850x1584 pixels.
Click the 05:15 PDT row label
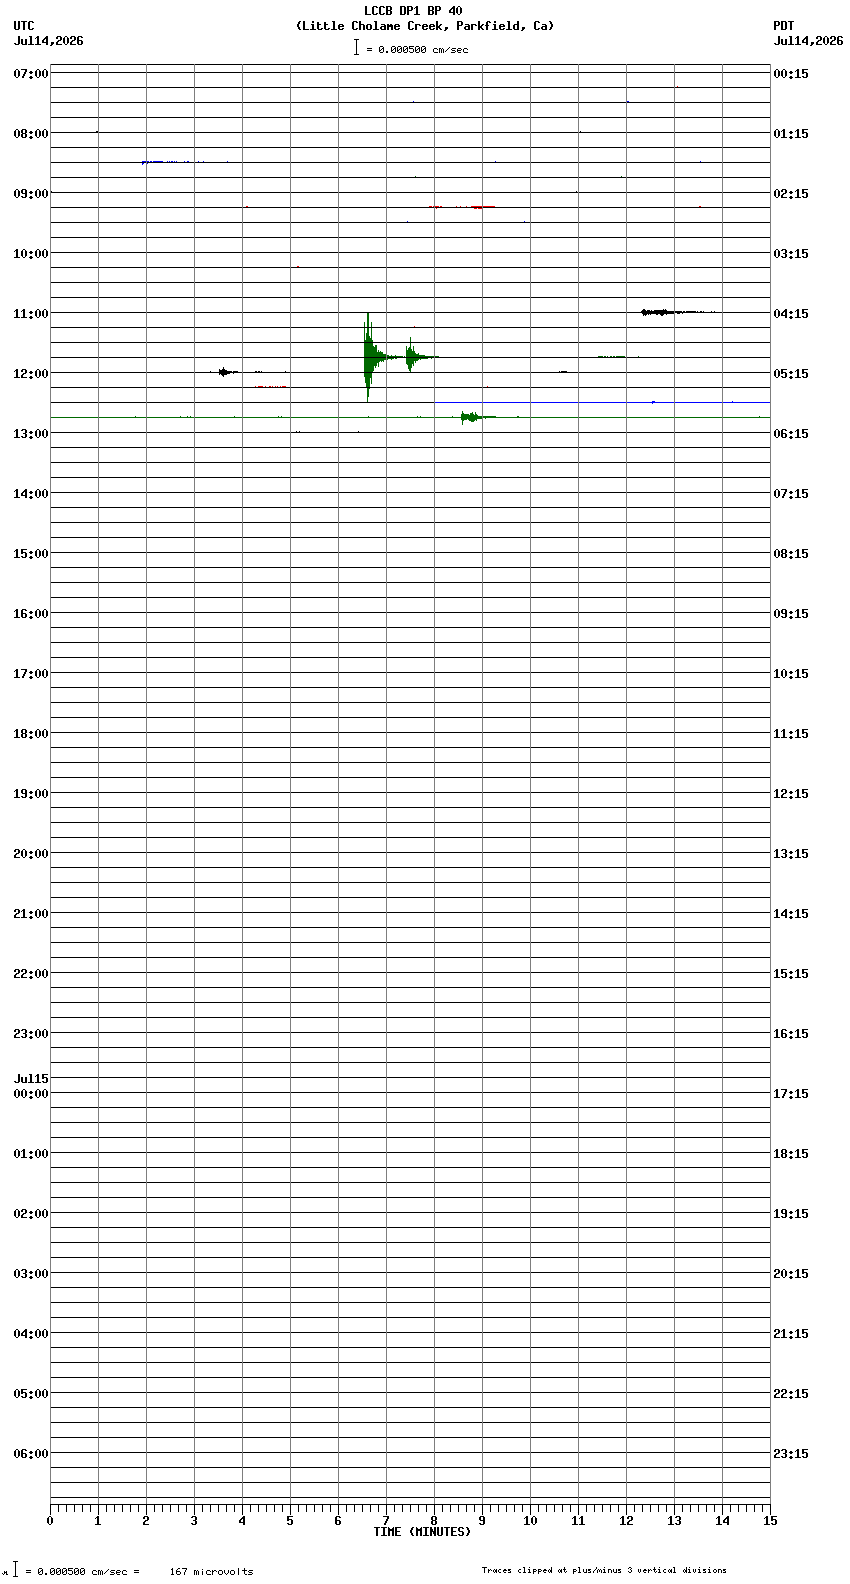click(x=791, y=374)
